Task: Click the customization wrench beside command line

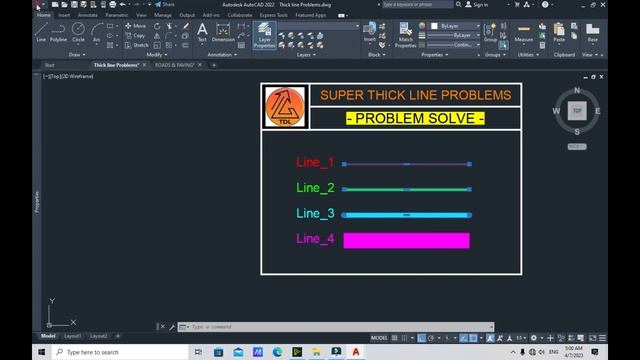Action: (x=172, y=327)
